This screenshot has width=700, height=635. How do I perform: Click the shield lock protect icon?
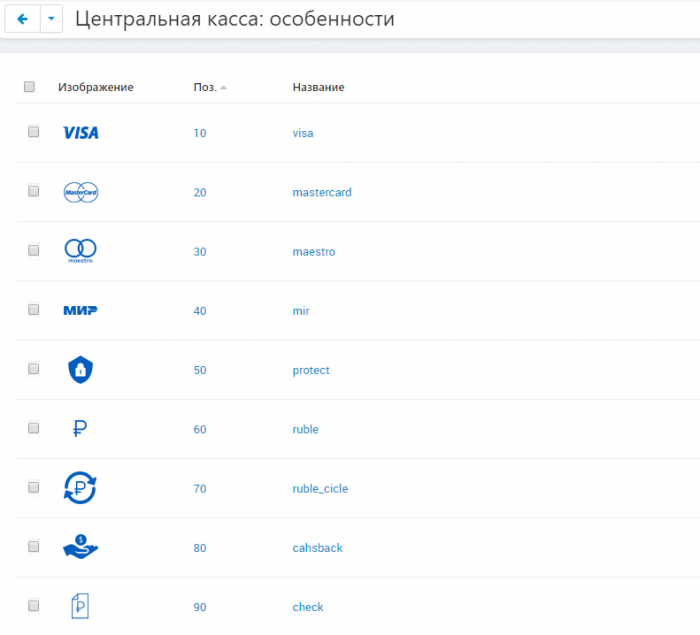point(80,370)
